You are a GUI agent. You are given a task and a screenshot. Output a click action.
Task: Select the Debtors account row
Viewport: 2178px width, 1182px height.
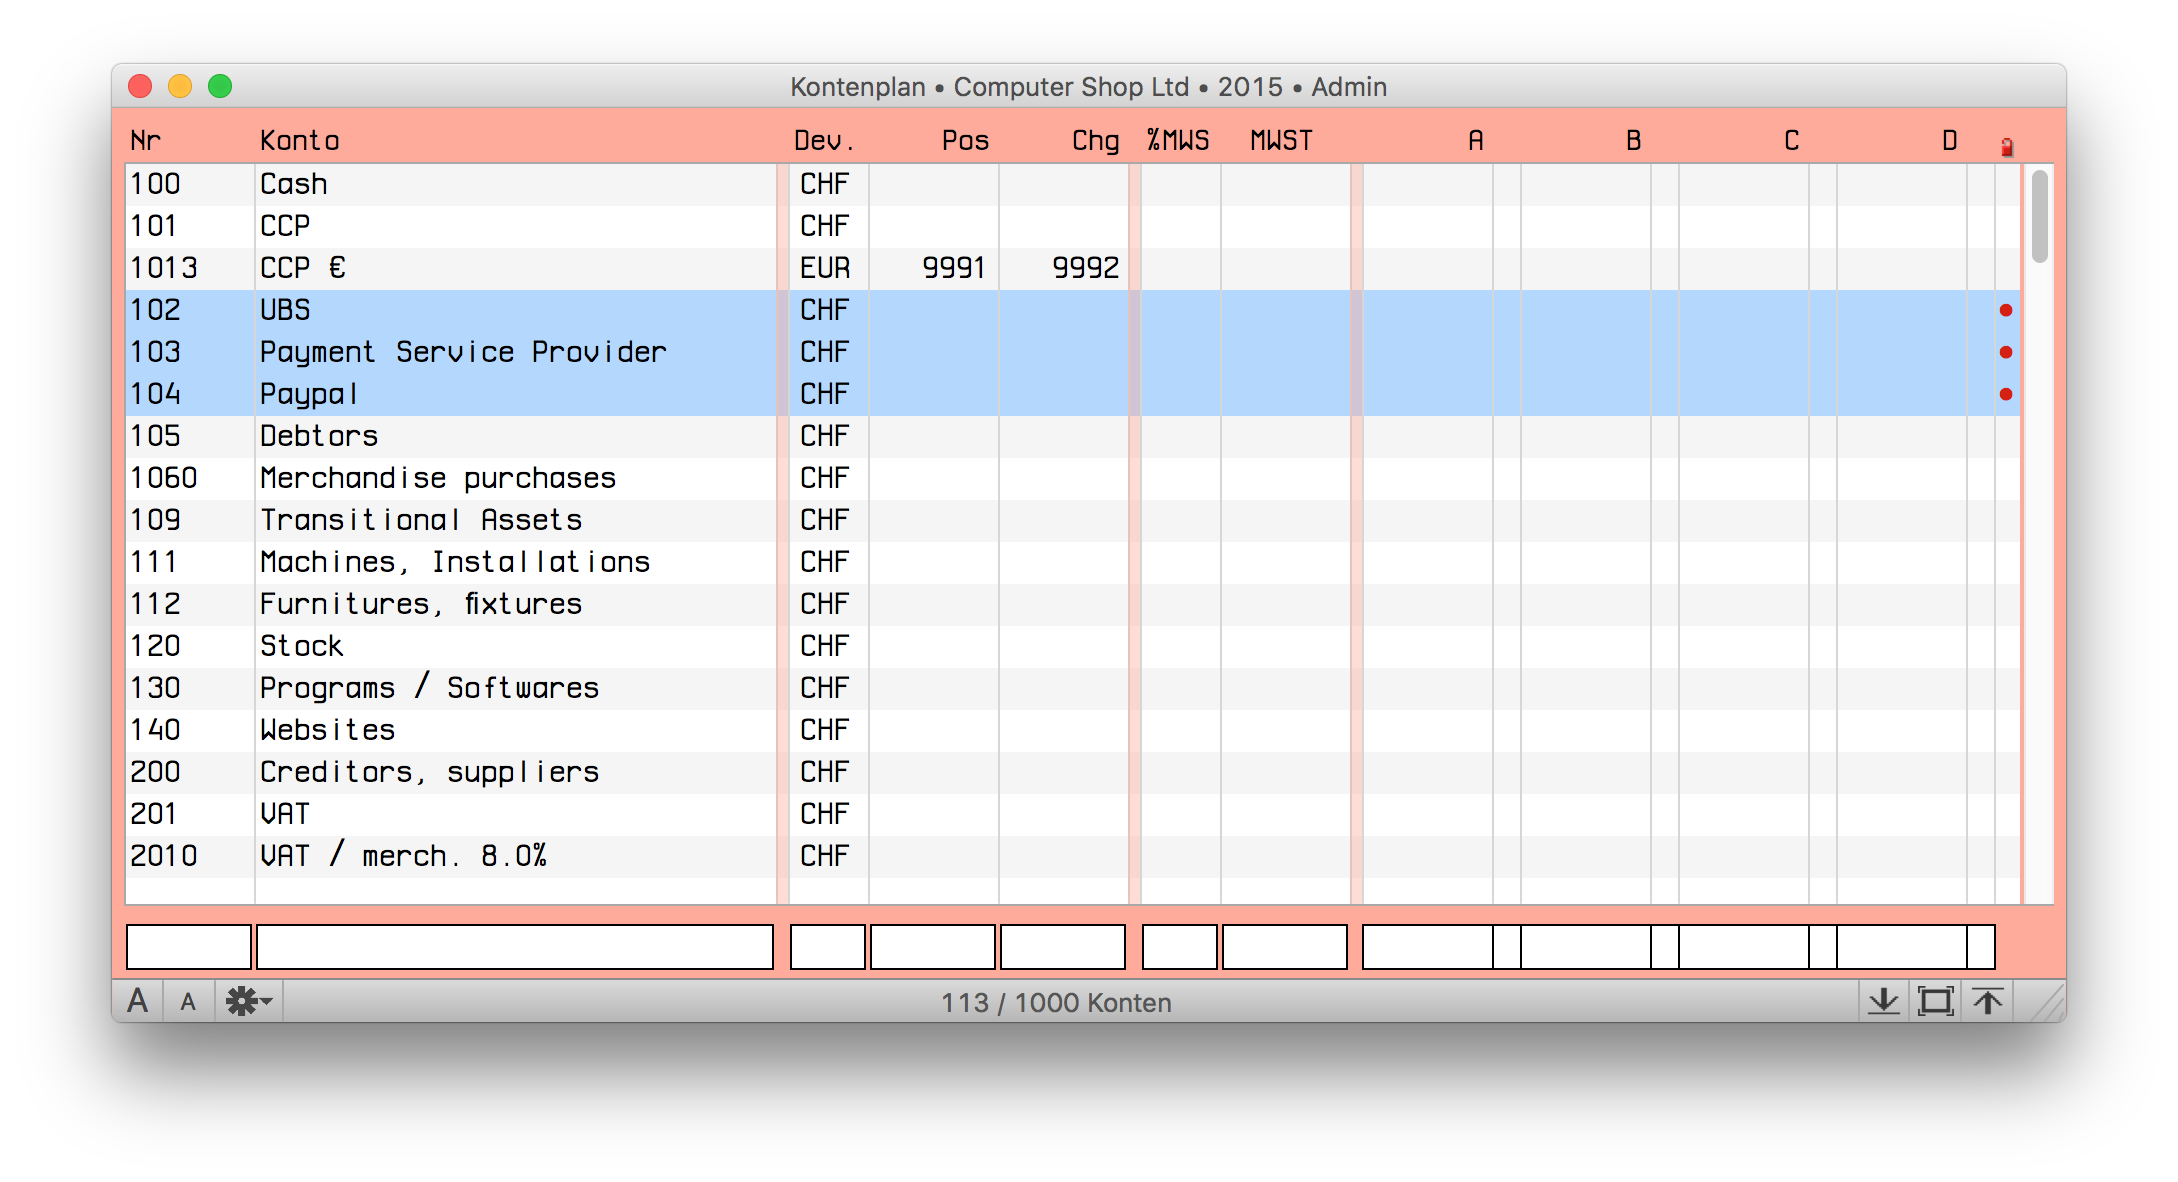click(x=318, y=436)
